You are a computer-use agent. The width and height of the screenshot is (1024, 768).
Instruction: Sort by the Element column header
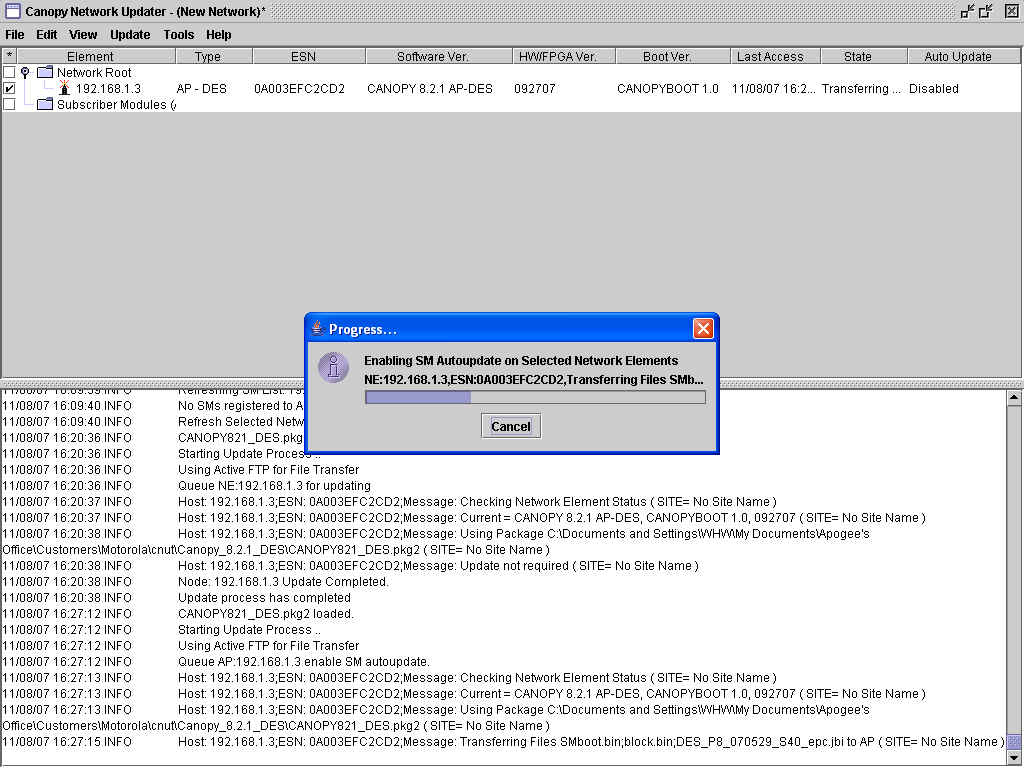90,57
